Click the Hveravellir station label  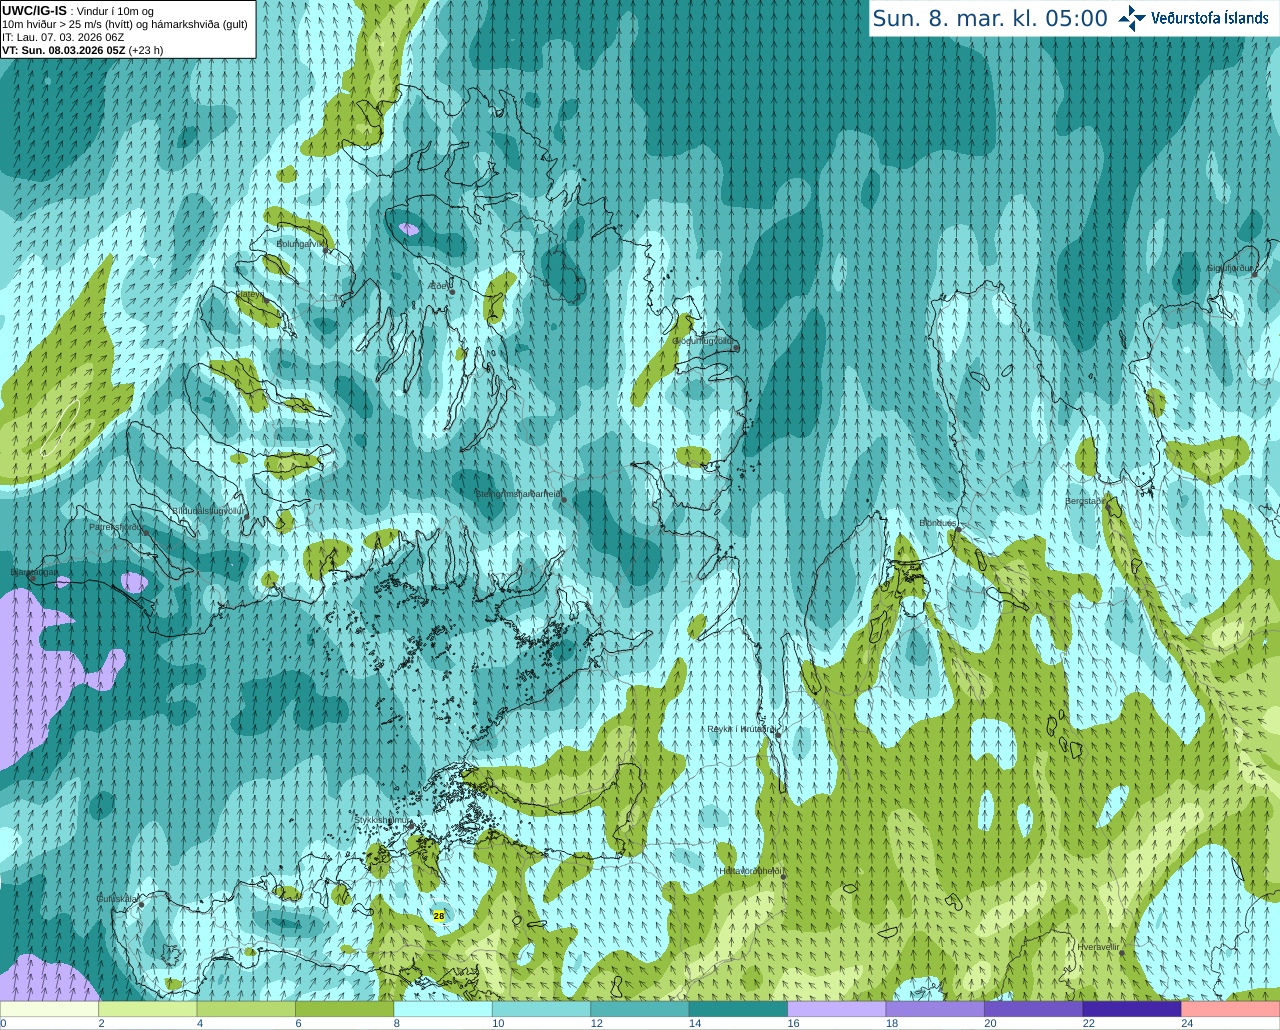[x=1098, y=946]
